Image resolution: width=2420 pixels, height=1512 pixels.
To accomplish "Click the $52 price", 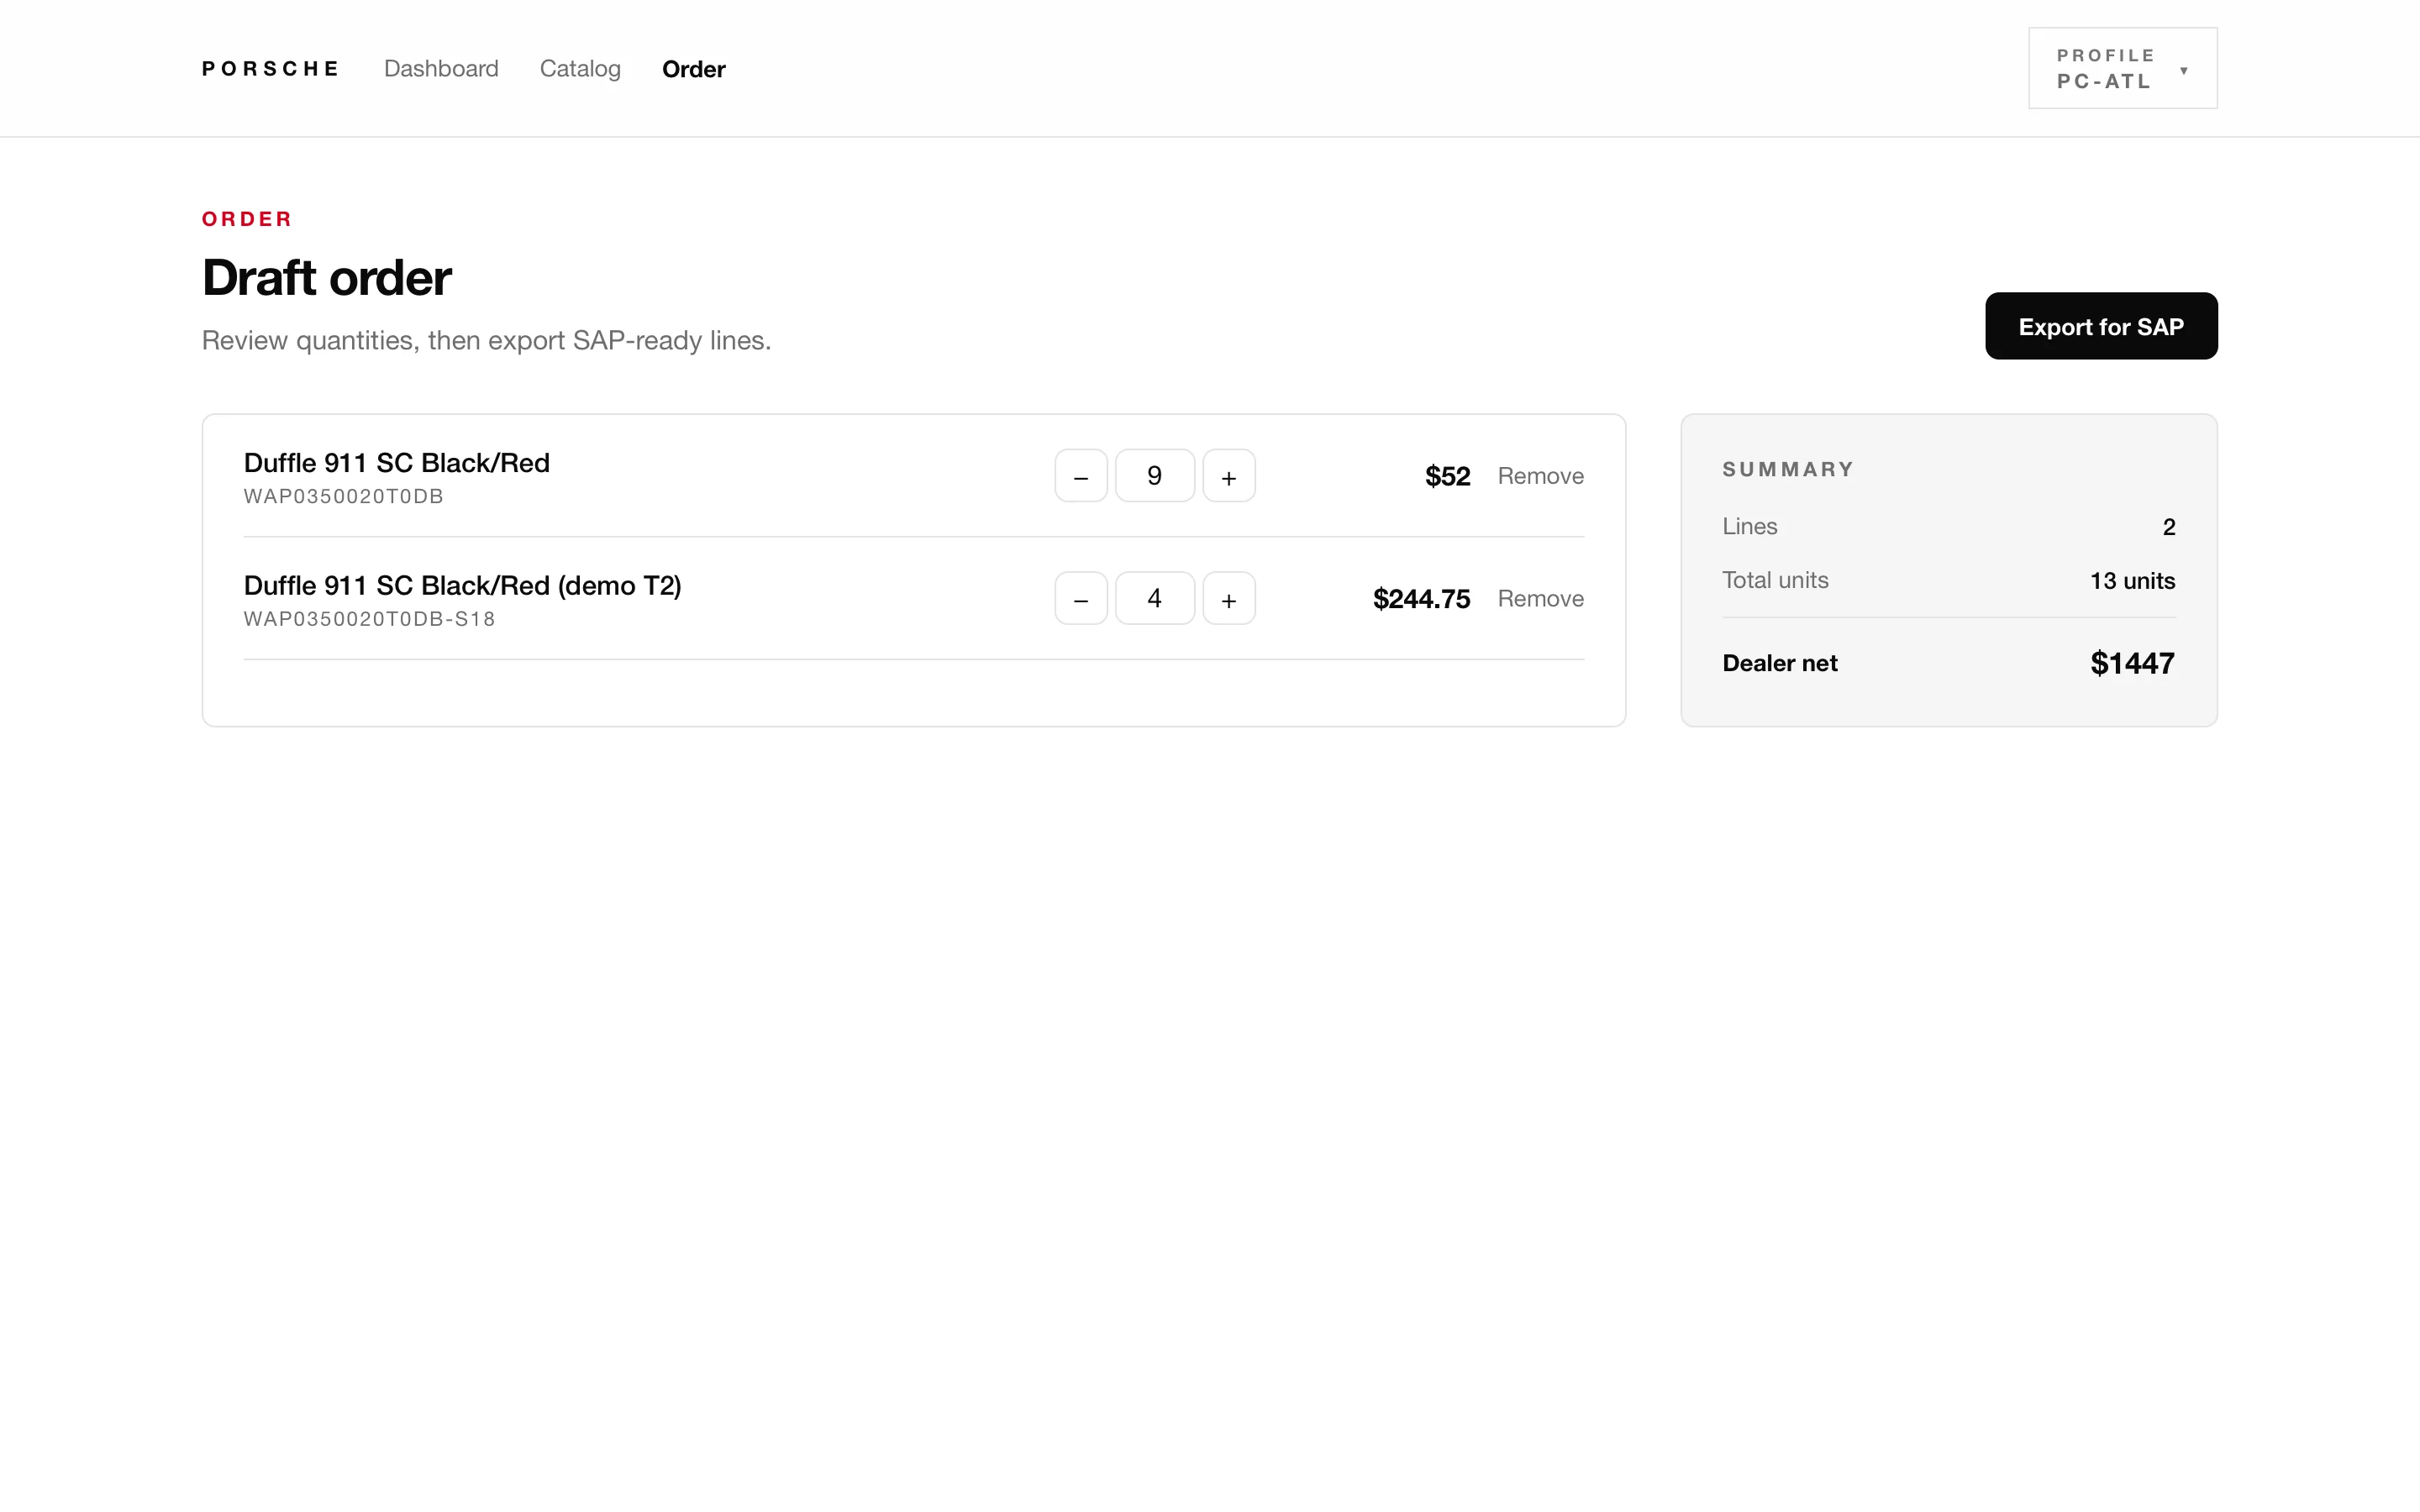I will click(x=1447, y=476).
